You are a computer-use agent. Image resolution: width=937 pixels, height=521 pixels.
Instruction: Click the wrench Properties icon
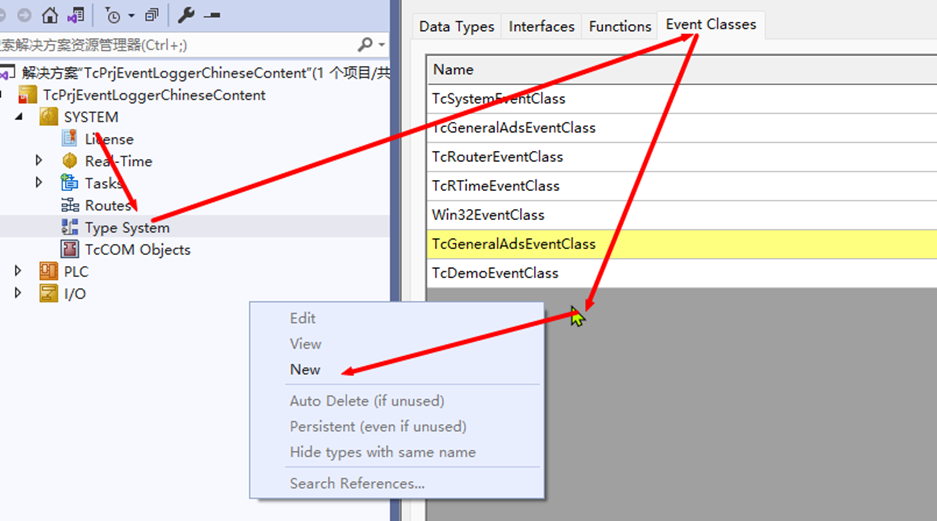186,15
